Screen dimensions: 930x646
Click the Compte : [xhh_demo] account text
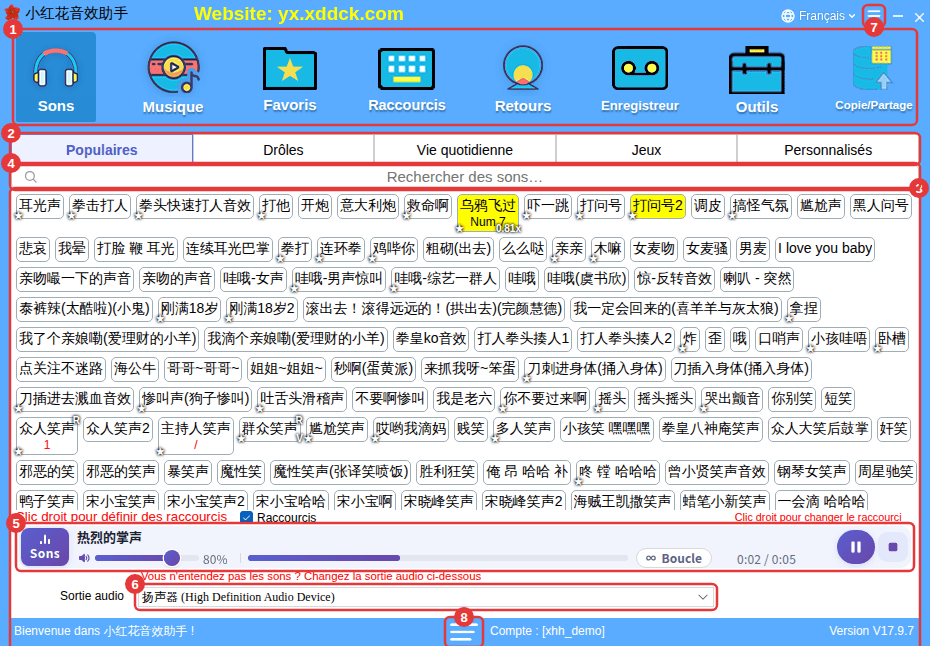point(547,631)
